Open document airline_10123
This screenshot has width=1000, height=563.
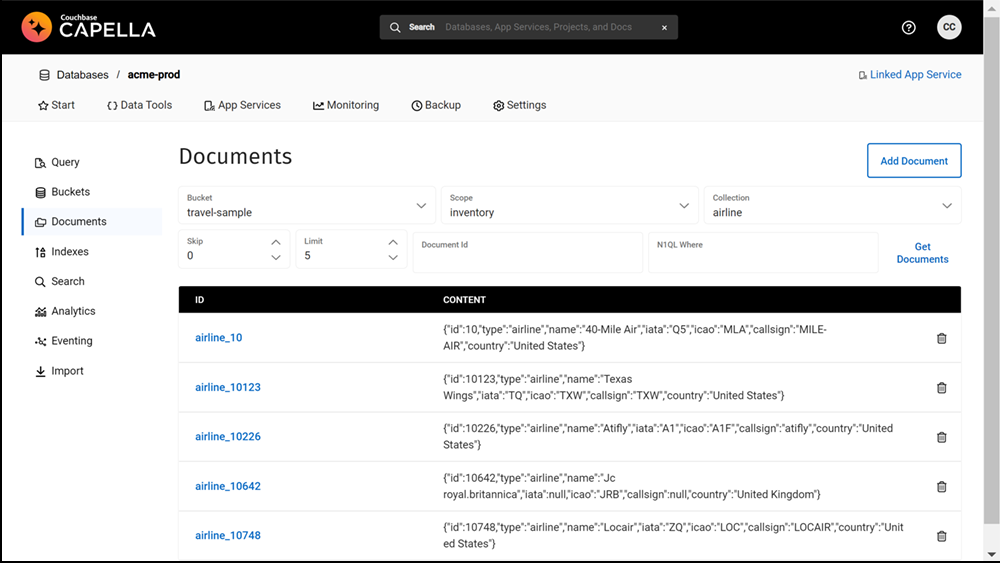pos(228,388)
